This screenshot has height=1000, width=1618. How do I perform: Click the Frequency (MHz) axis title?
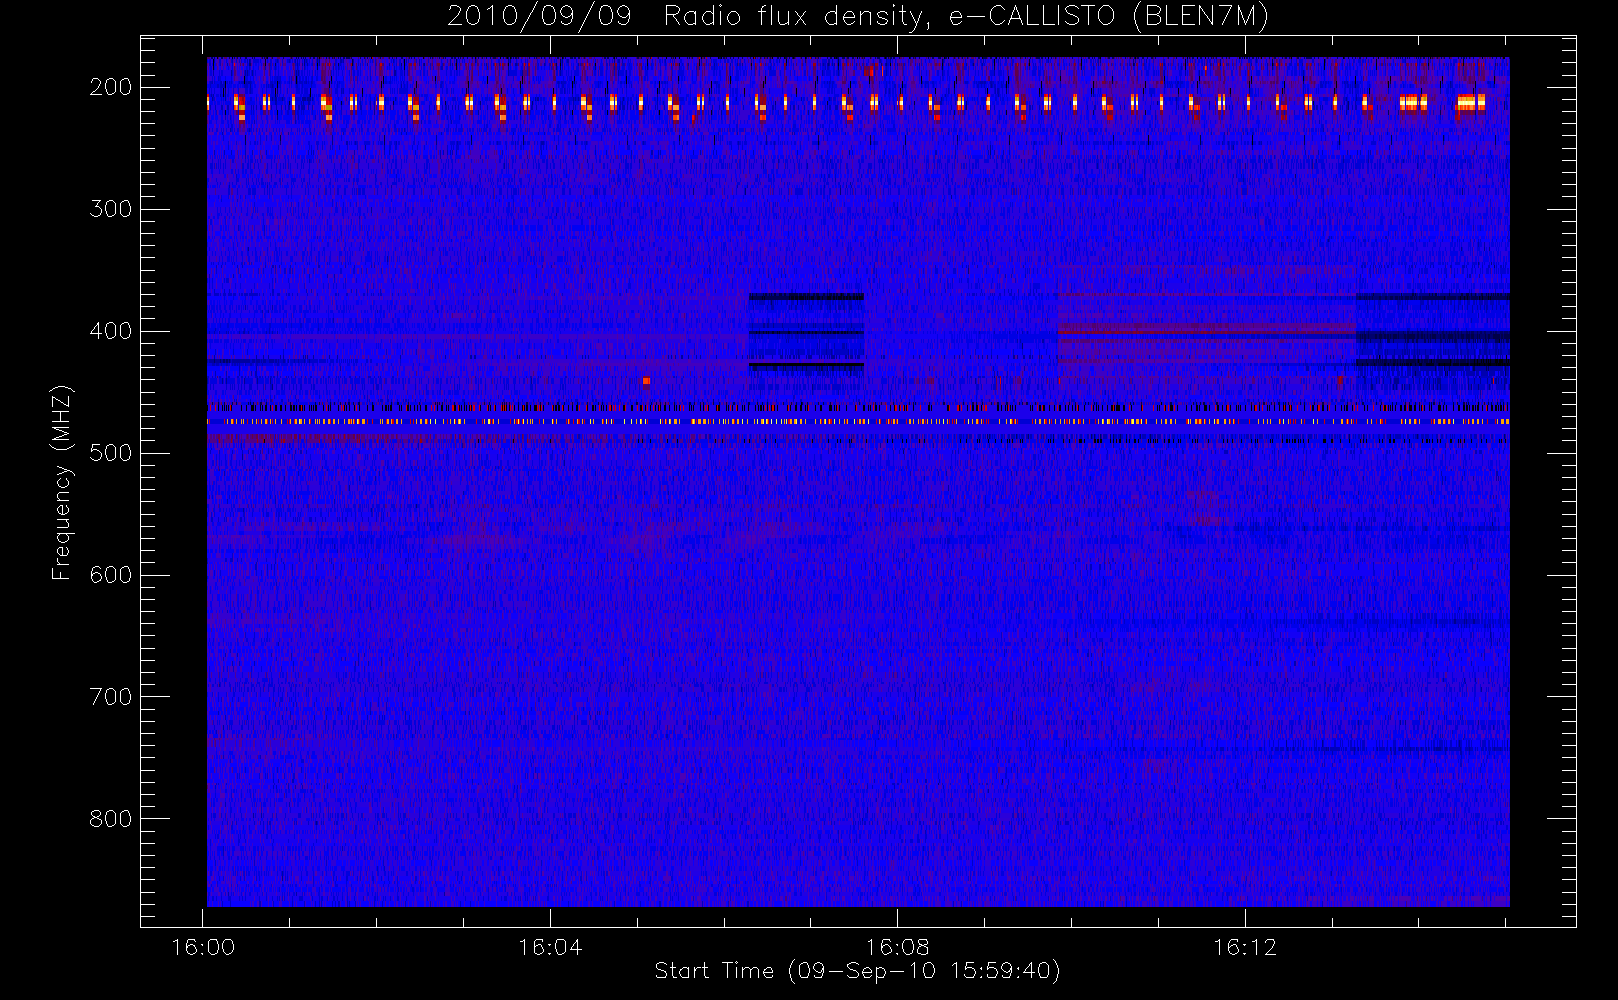62,482
